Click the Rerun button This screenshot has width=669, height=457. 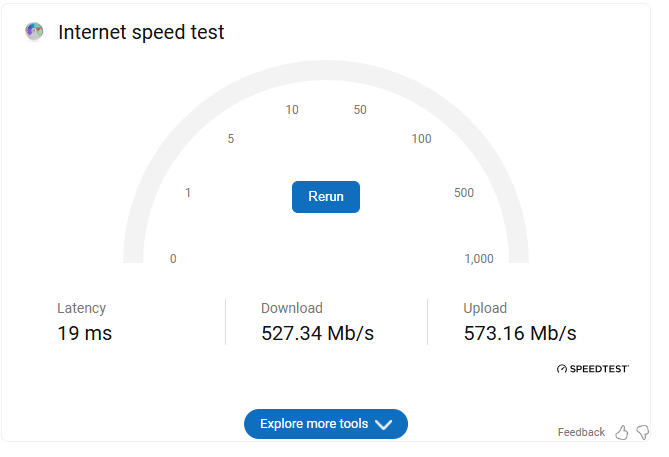[326, 197]
